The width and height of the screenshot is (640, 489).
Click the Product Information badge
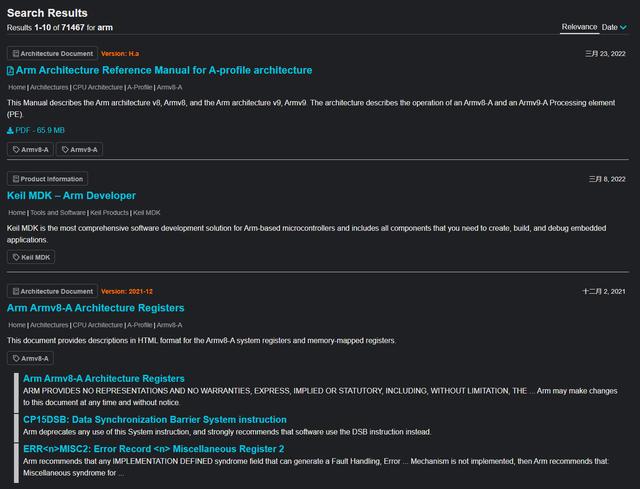point(47,179)
